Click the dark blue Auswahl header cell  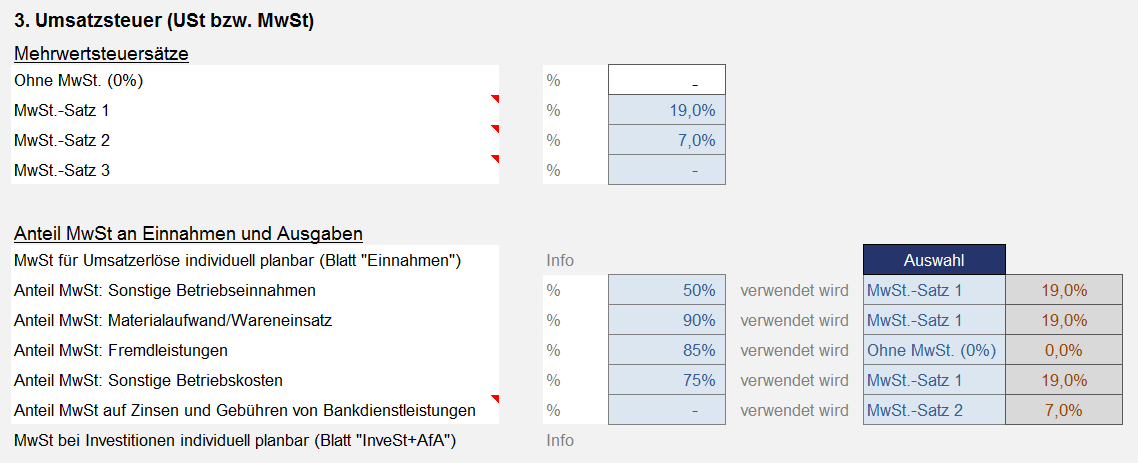pyautogui.click(x=934, y=260)
